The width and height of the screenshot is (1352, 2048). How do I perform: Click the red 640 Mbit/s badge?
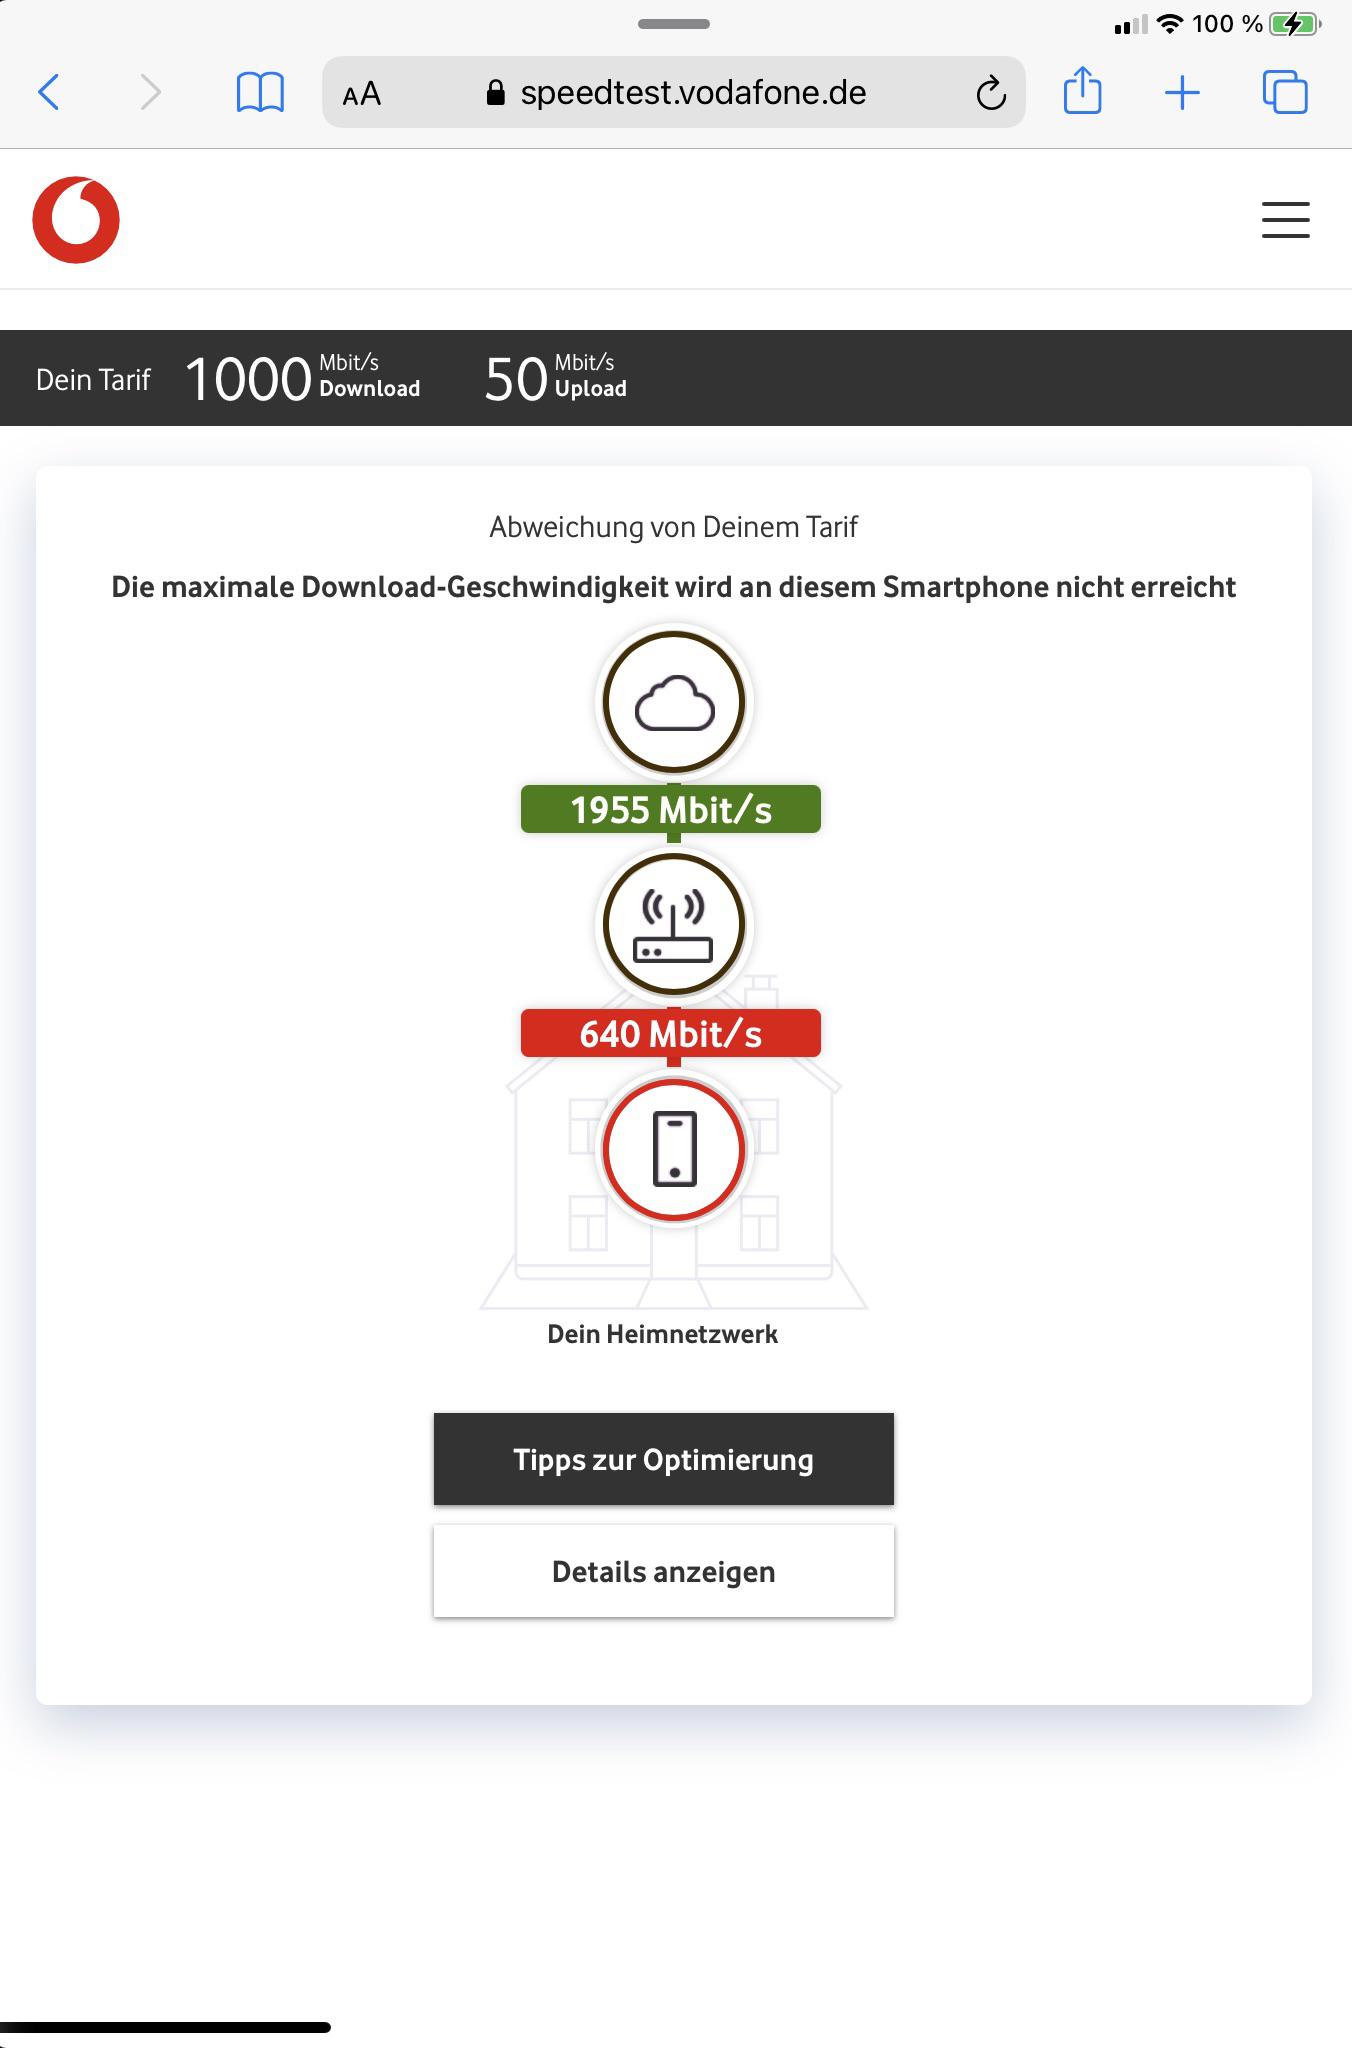669,1034
